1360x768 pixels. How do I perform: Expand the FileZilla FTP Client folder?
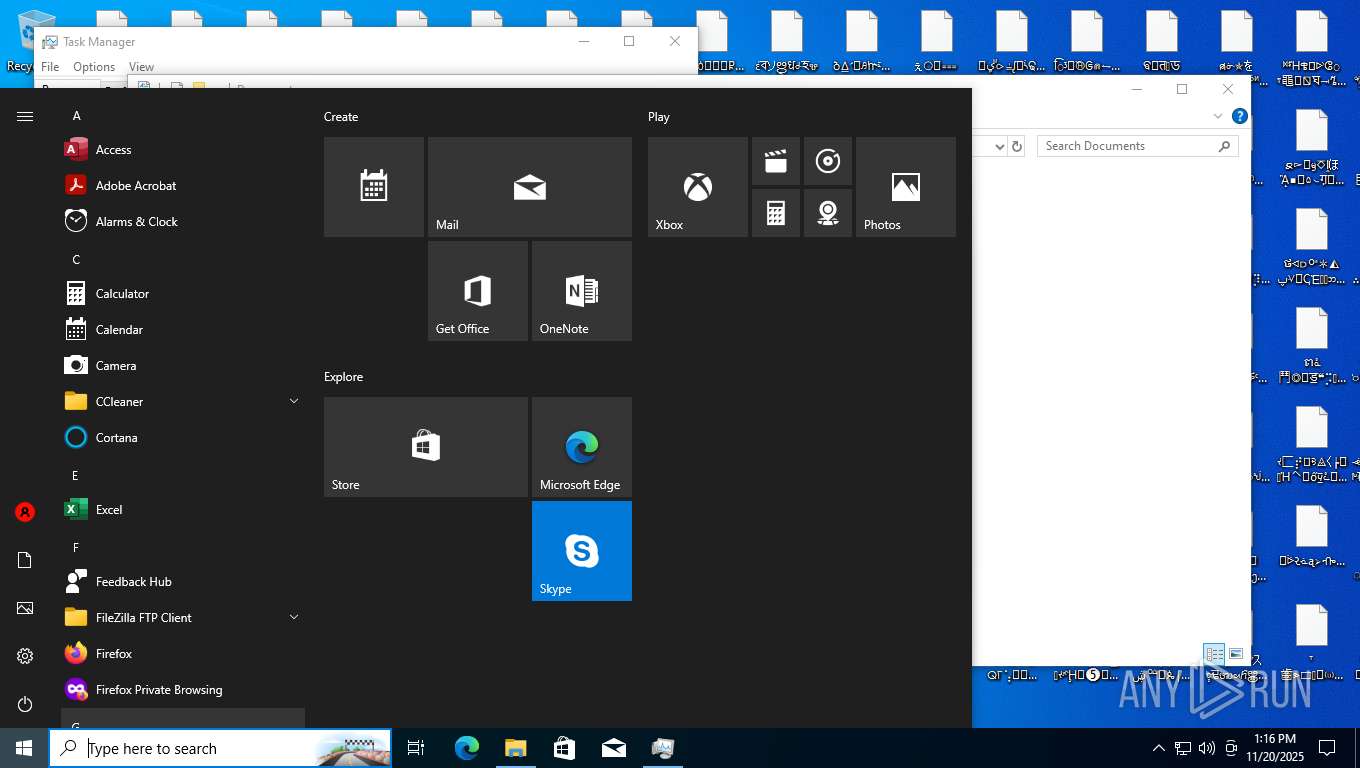tap(294, 618)
